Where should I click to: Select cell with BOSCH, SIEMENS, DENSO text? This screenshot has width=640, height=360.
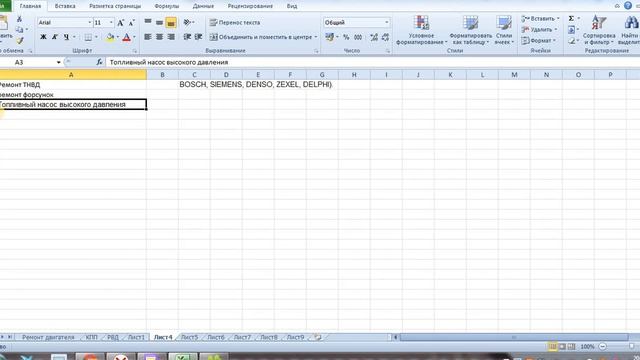(194, 85)
